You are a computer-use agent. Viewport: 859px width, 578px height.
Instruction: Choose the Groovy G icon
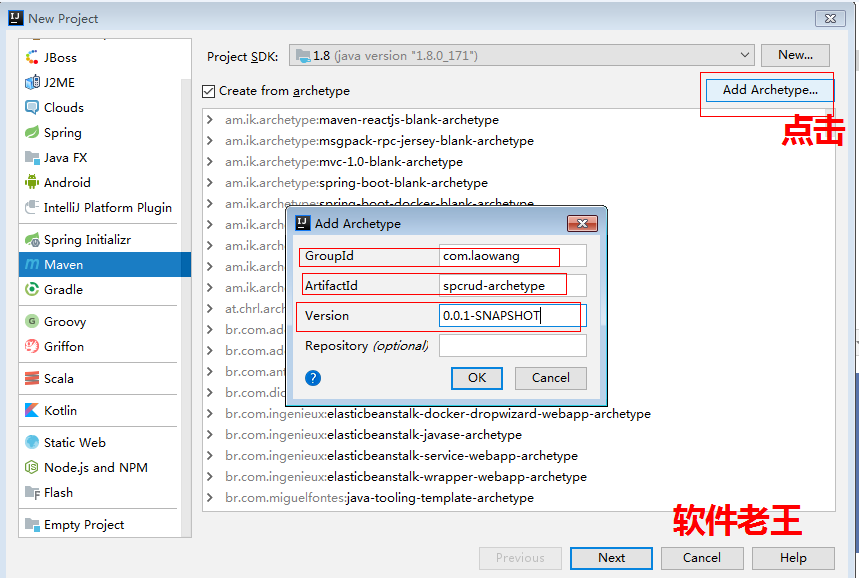(x=32, y=321)
